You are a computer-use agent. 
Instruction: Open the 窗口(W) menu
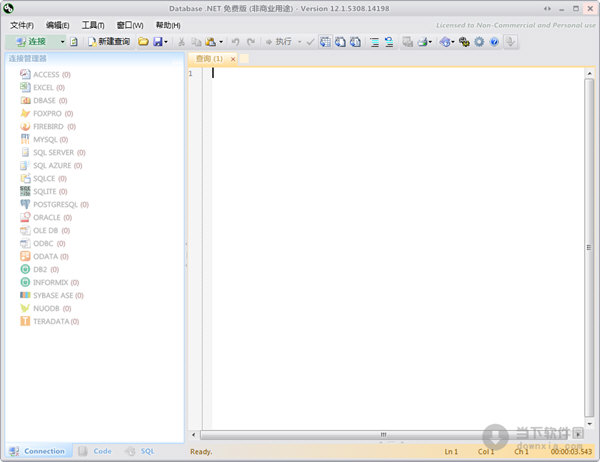[130, 25]
